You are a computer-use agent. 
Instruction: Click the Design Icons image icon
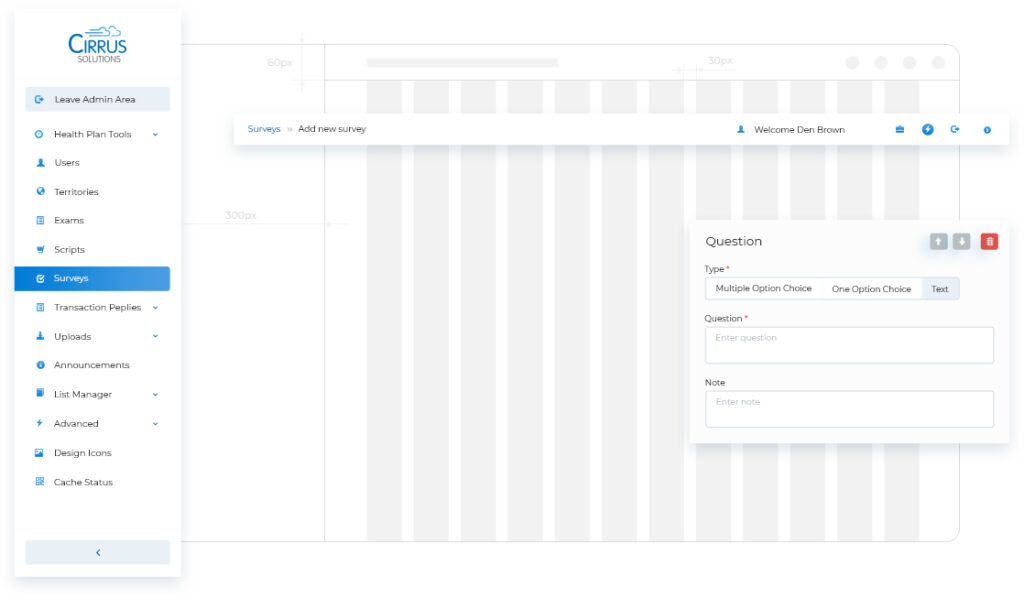coord(39,452)
